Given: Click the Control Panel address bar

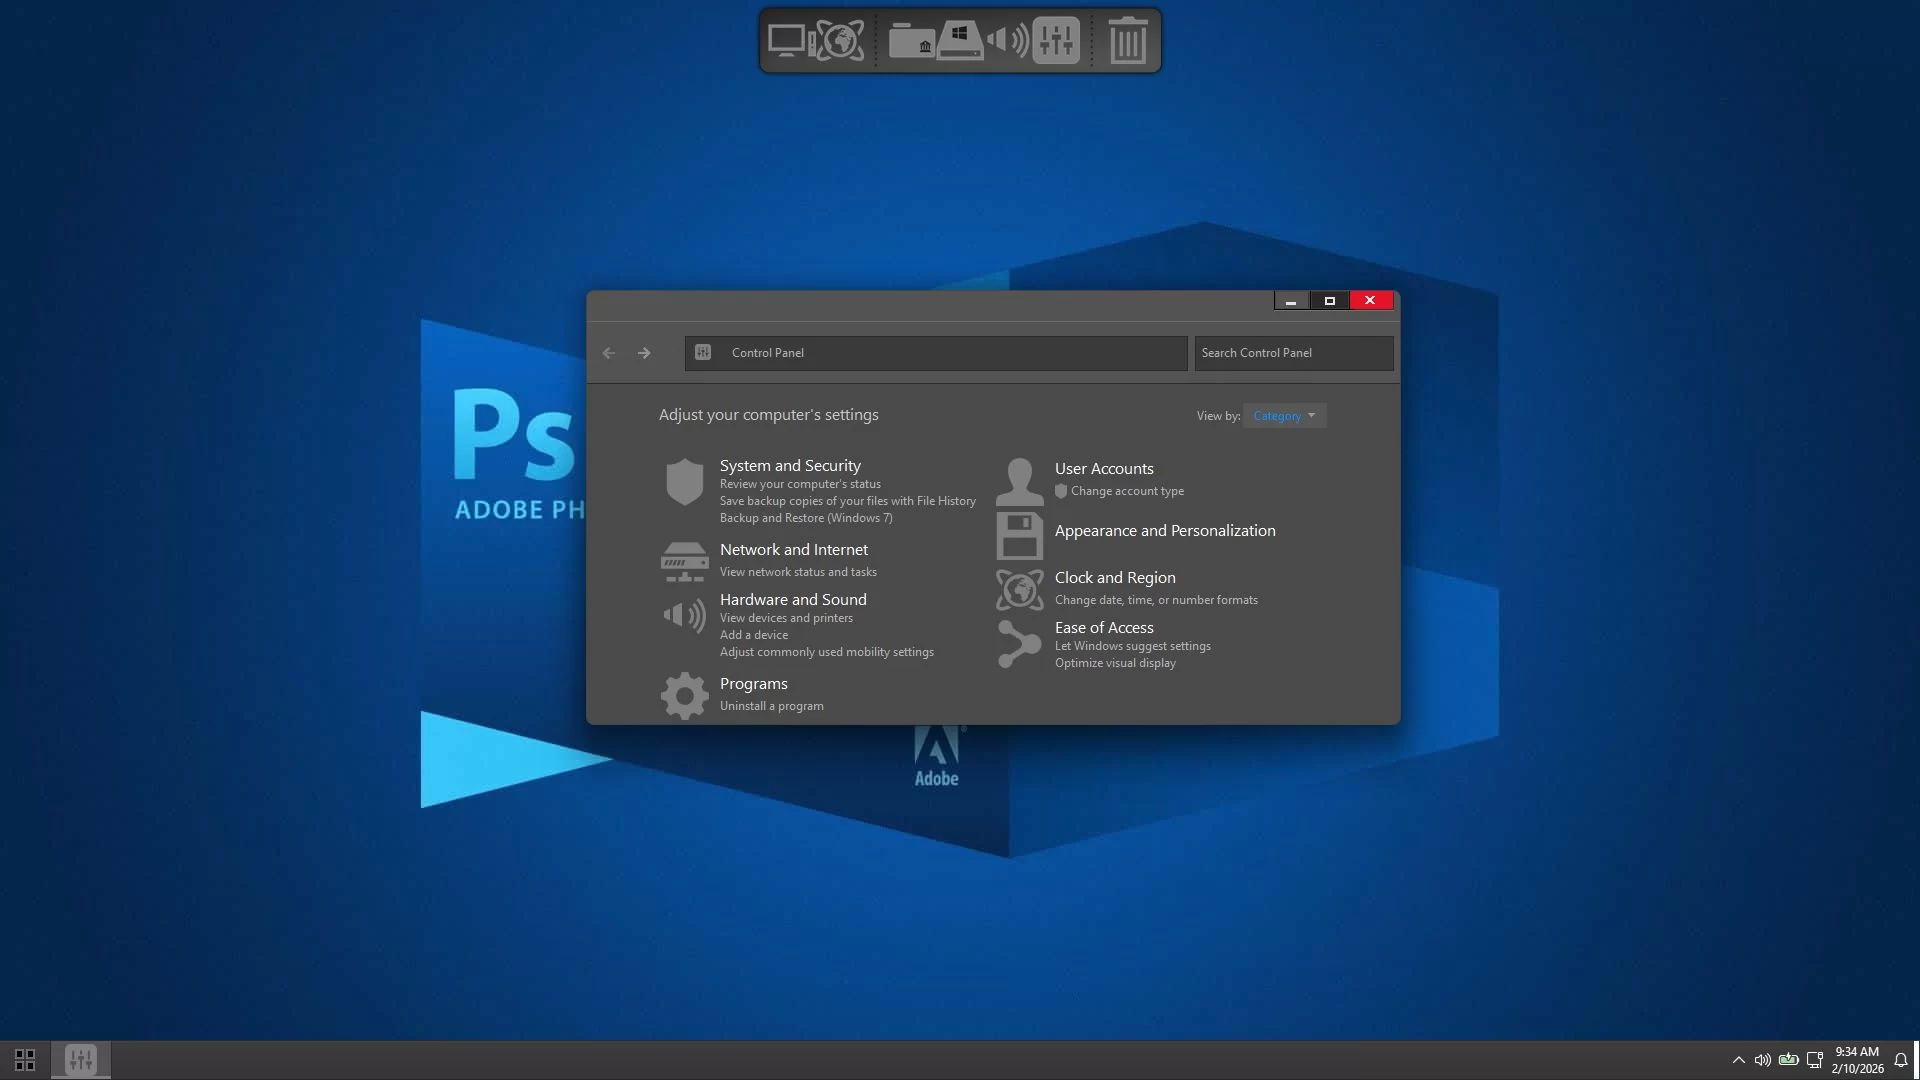Looking at the screenshot, I should click(x=936, y=353).
